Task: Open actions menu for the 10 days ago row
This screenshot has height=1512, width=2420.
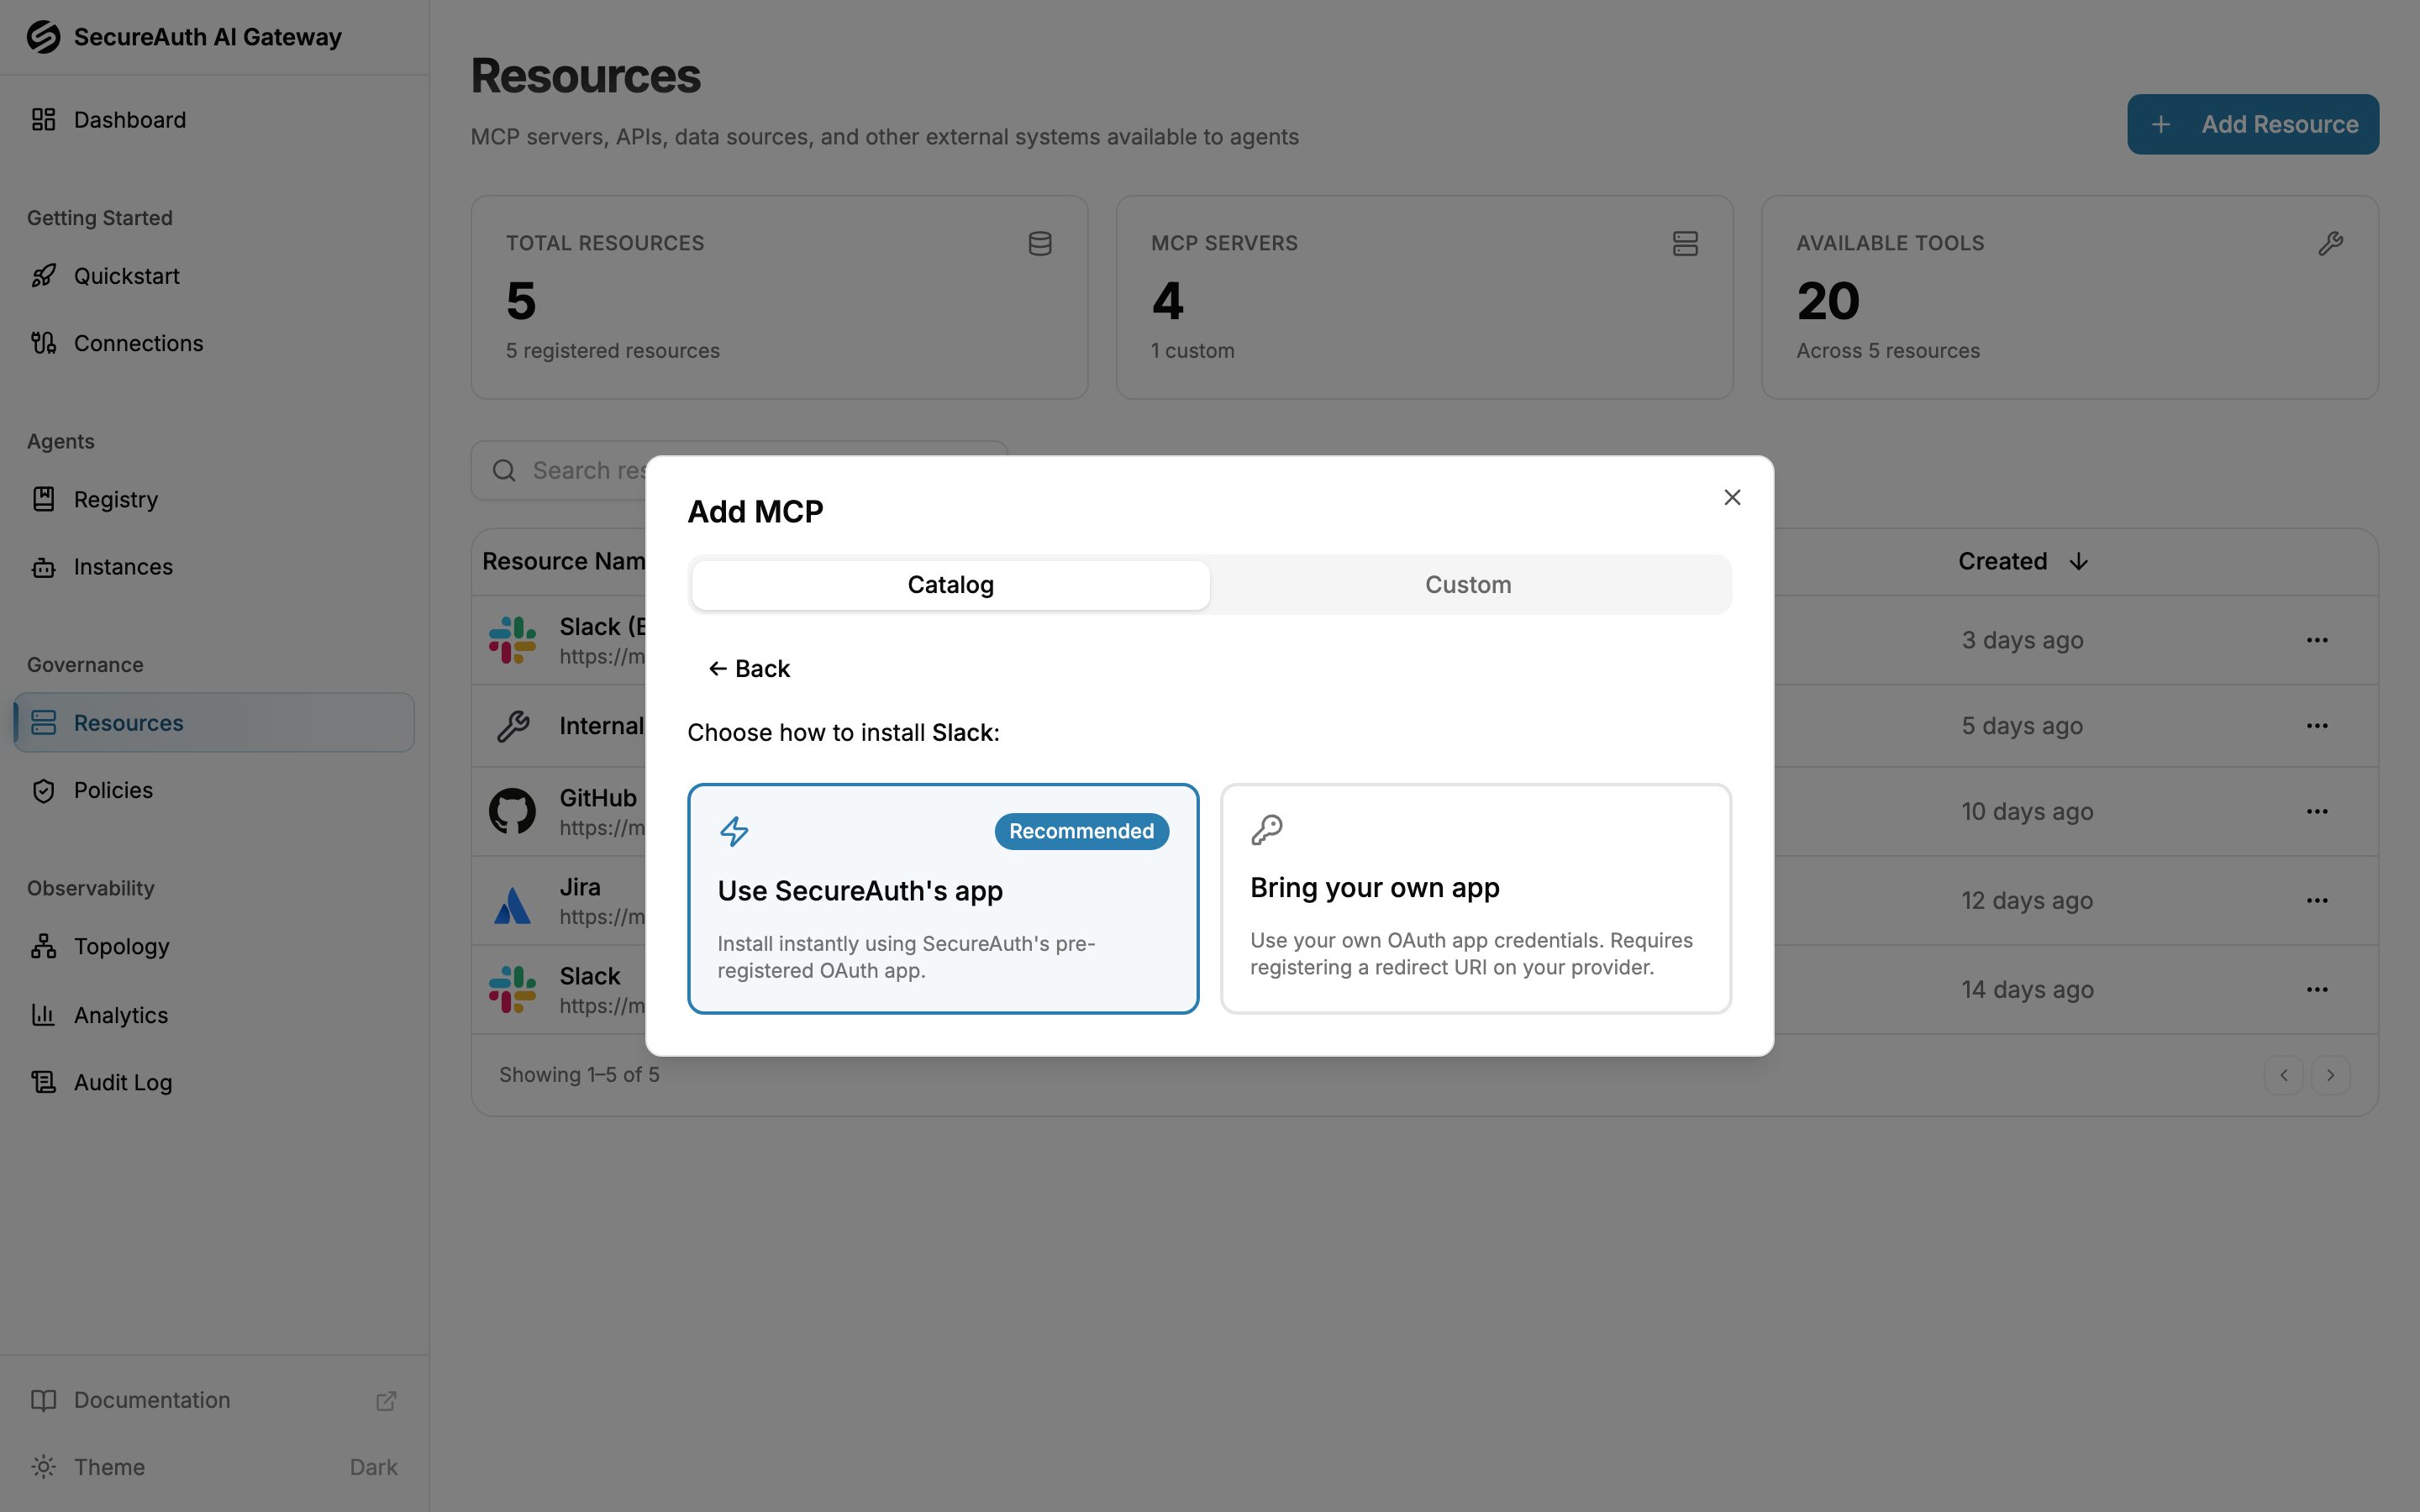Action: coord(2317,811)
